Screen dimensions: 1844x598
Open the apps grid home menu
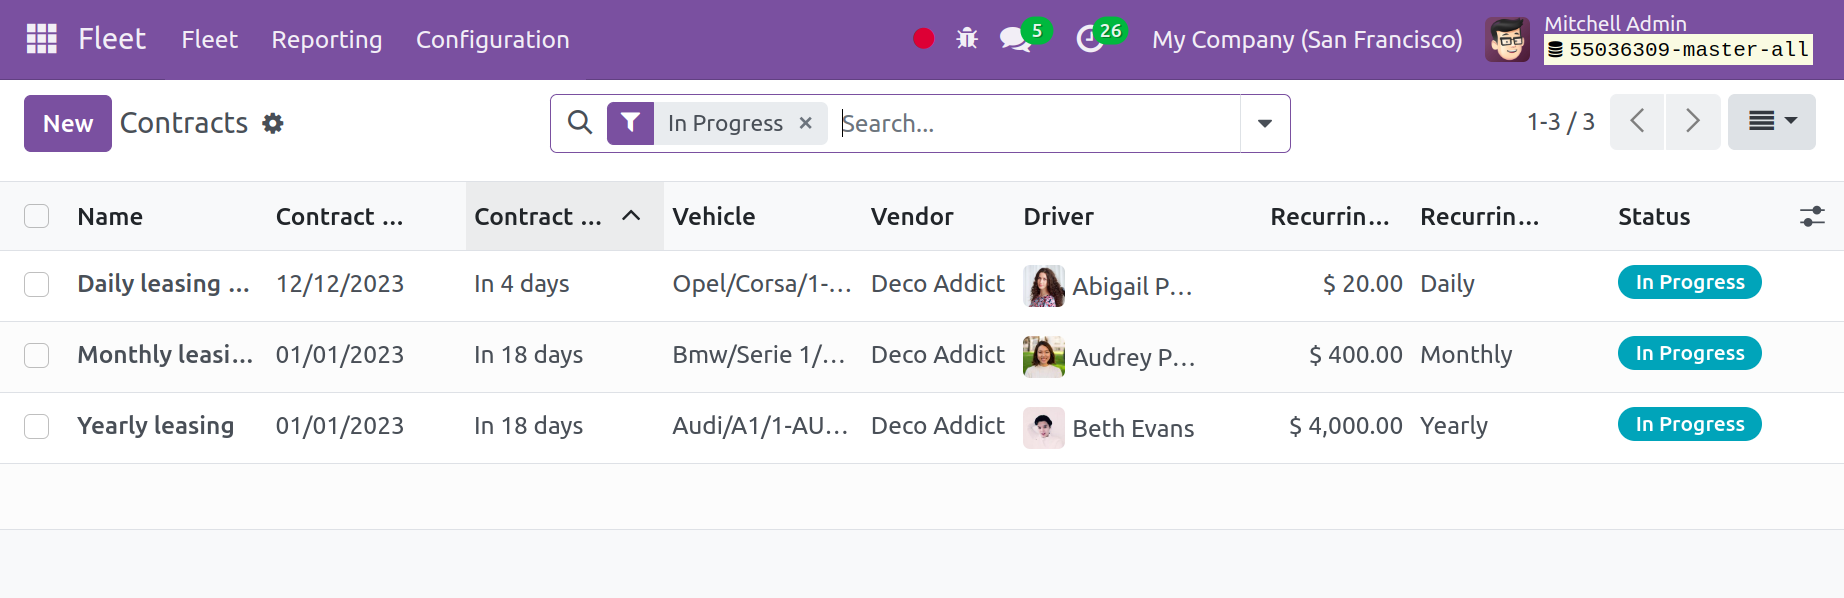41,39
